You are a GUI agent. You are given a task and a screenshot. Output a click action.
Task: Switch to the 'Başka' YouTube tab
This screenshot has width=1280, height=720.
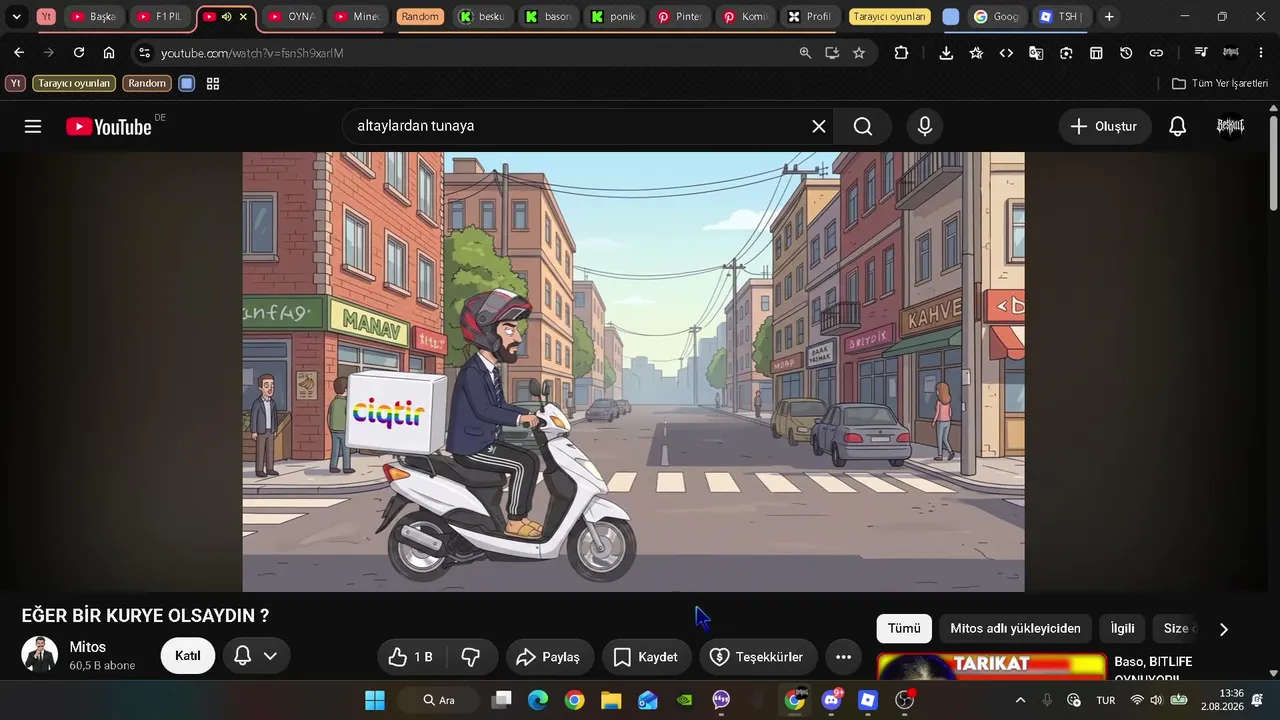point(95,17)
